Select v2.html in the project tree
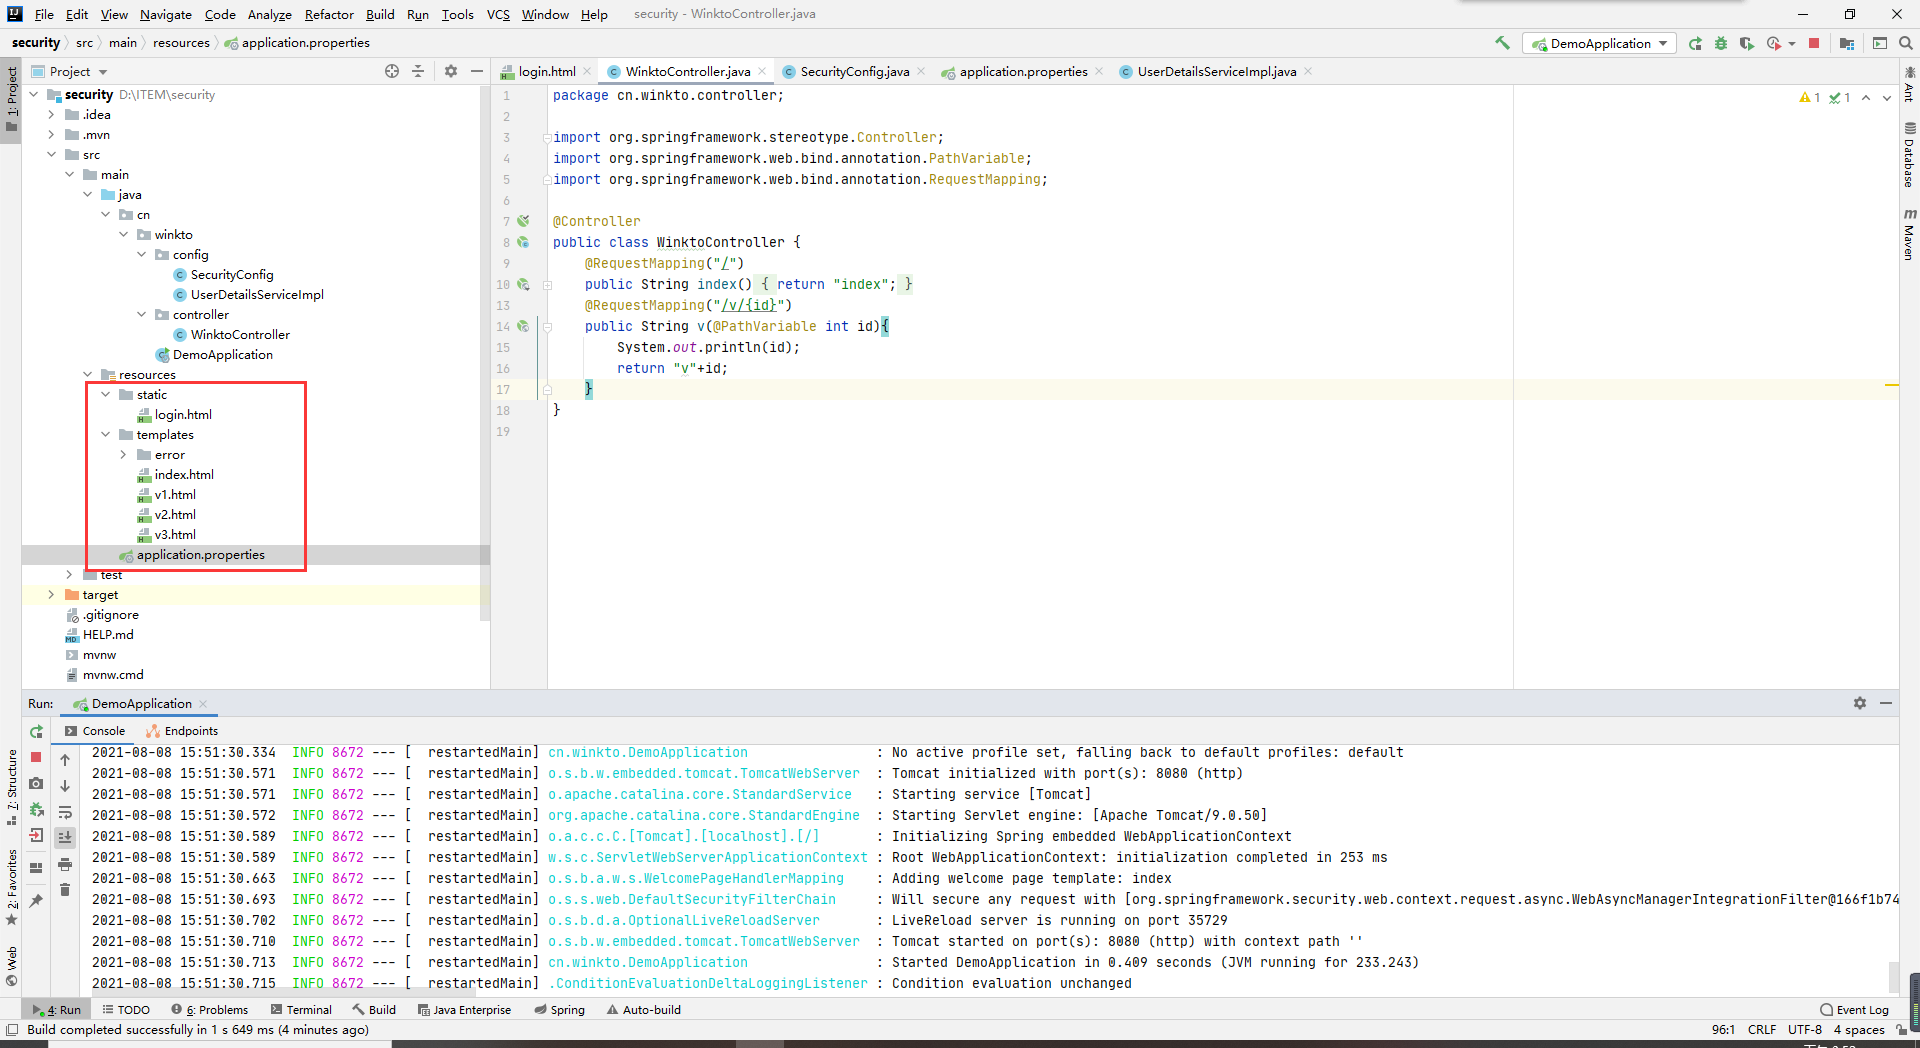The width and height of the screenshot is (1920, 1048). [x=175, y=515]
